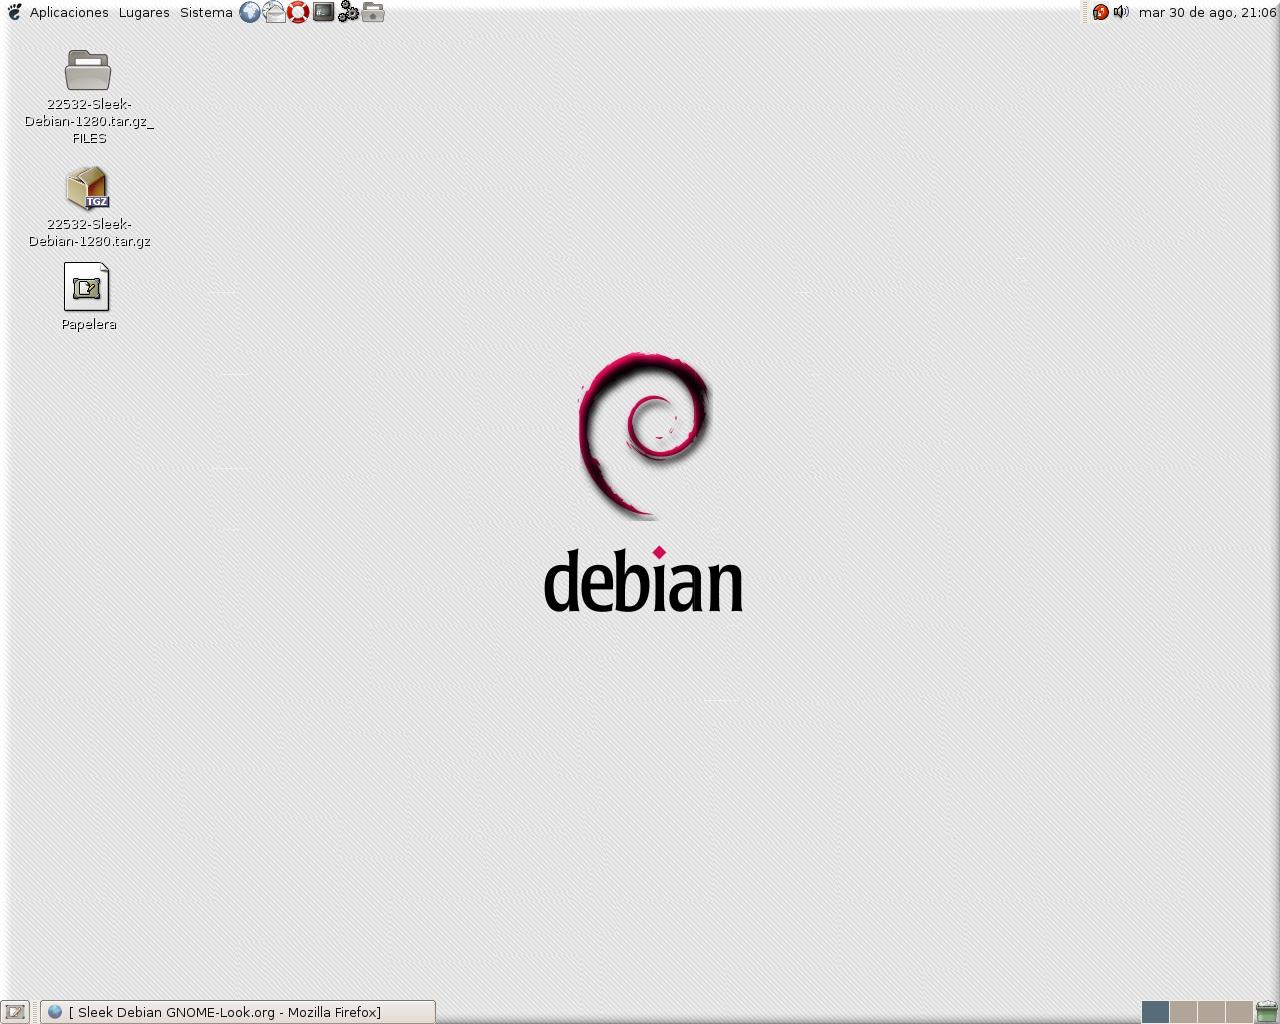Open the gears settings launcher

[348, 12]
